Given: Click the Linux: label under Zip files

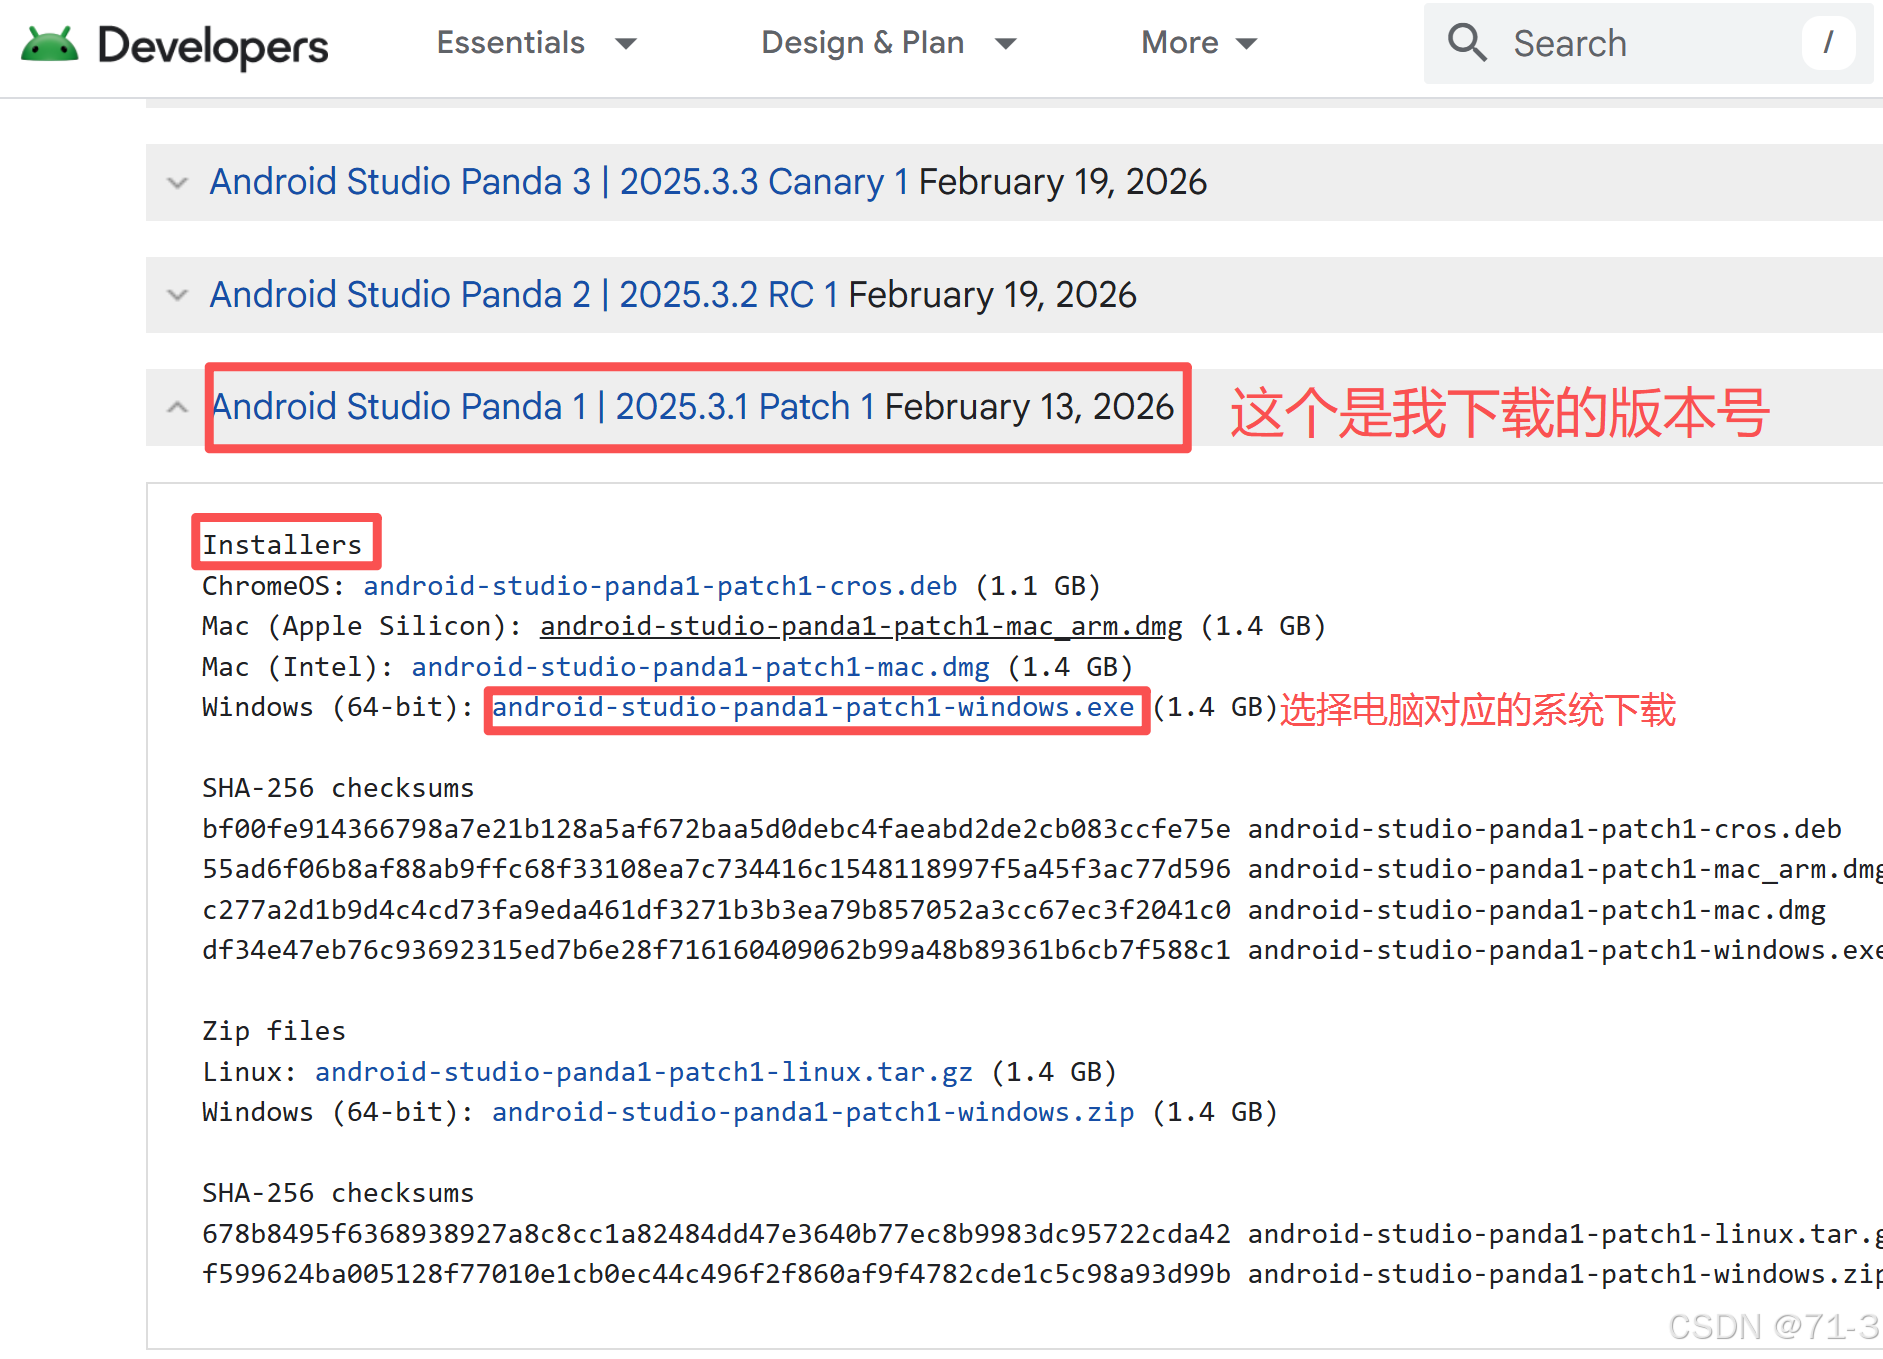Looking at the screenshot, I should [250, 1072].
